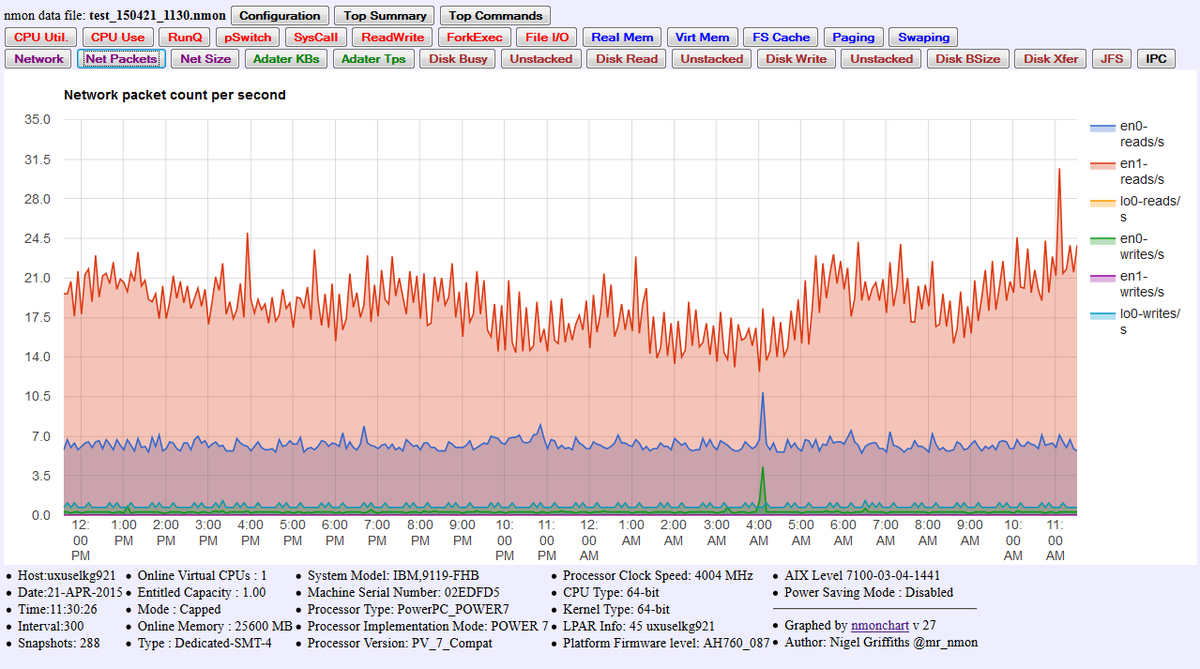The width and height of the screenshot is (1200, 669).
Task: Click the Author: Nigel Griffiths text
Action: point(881,643)
